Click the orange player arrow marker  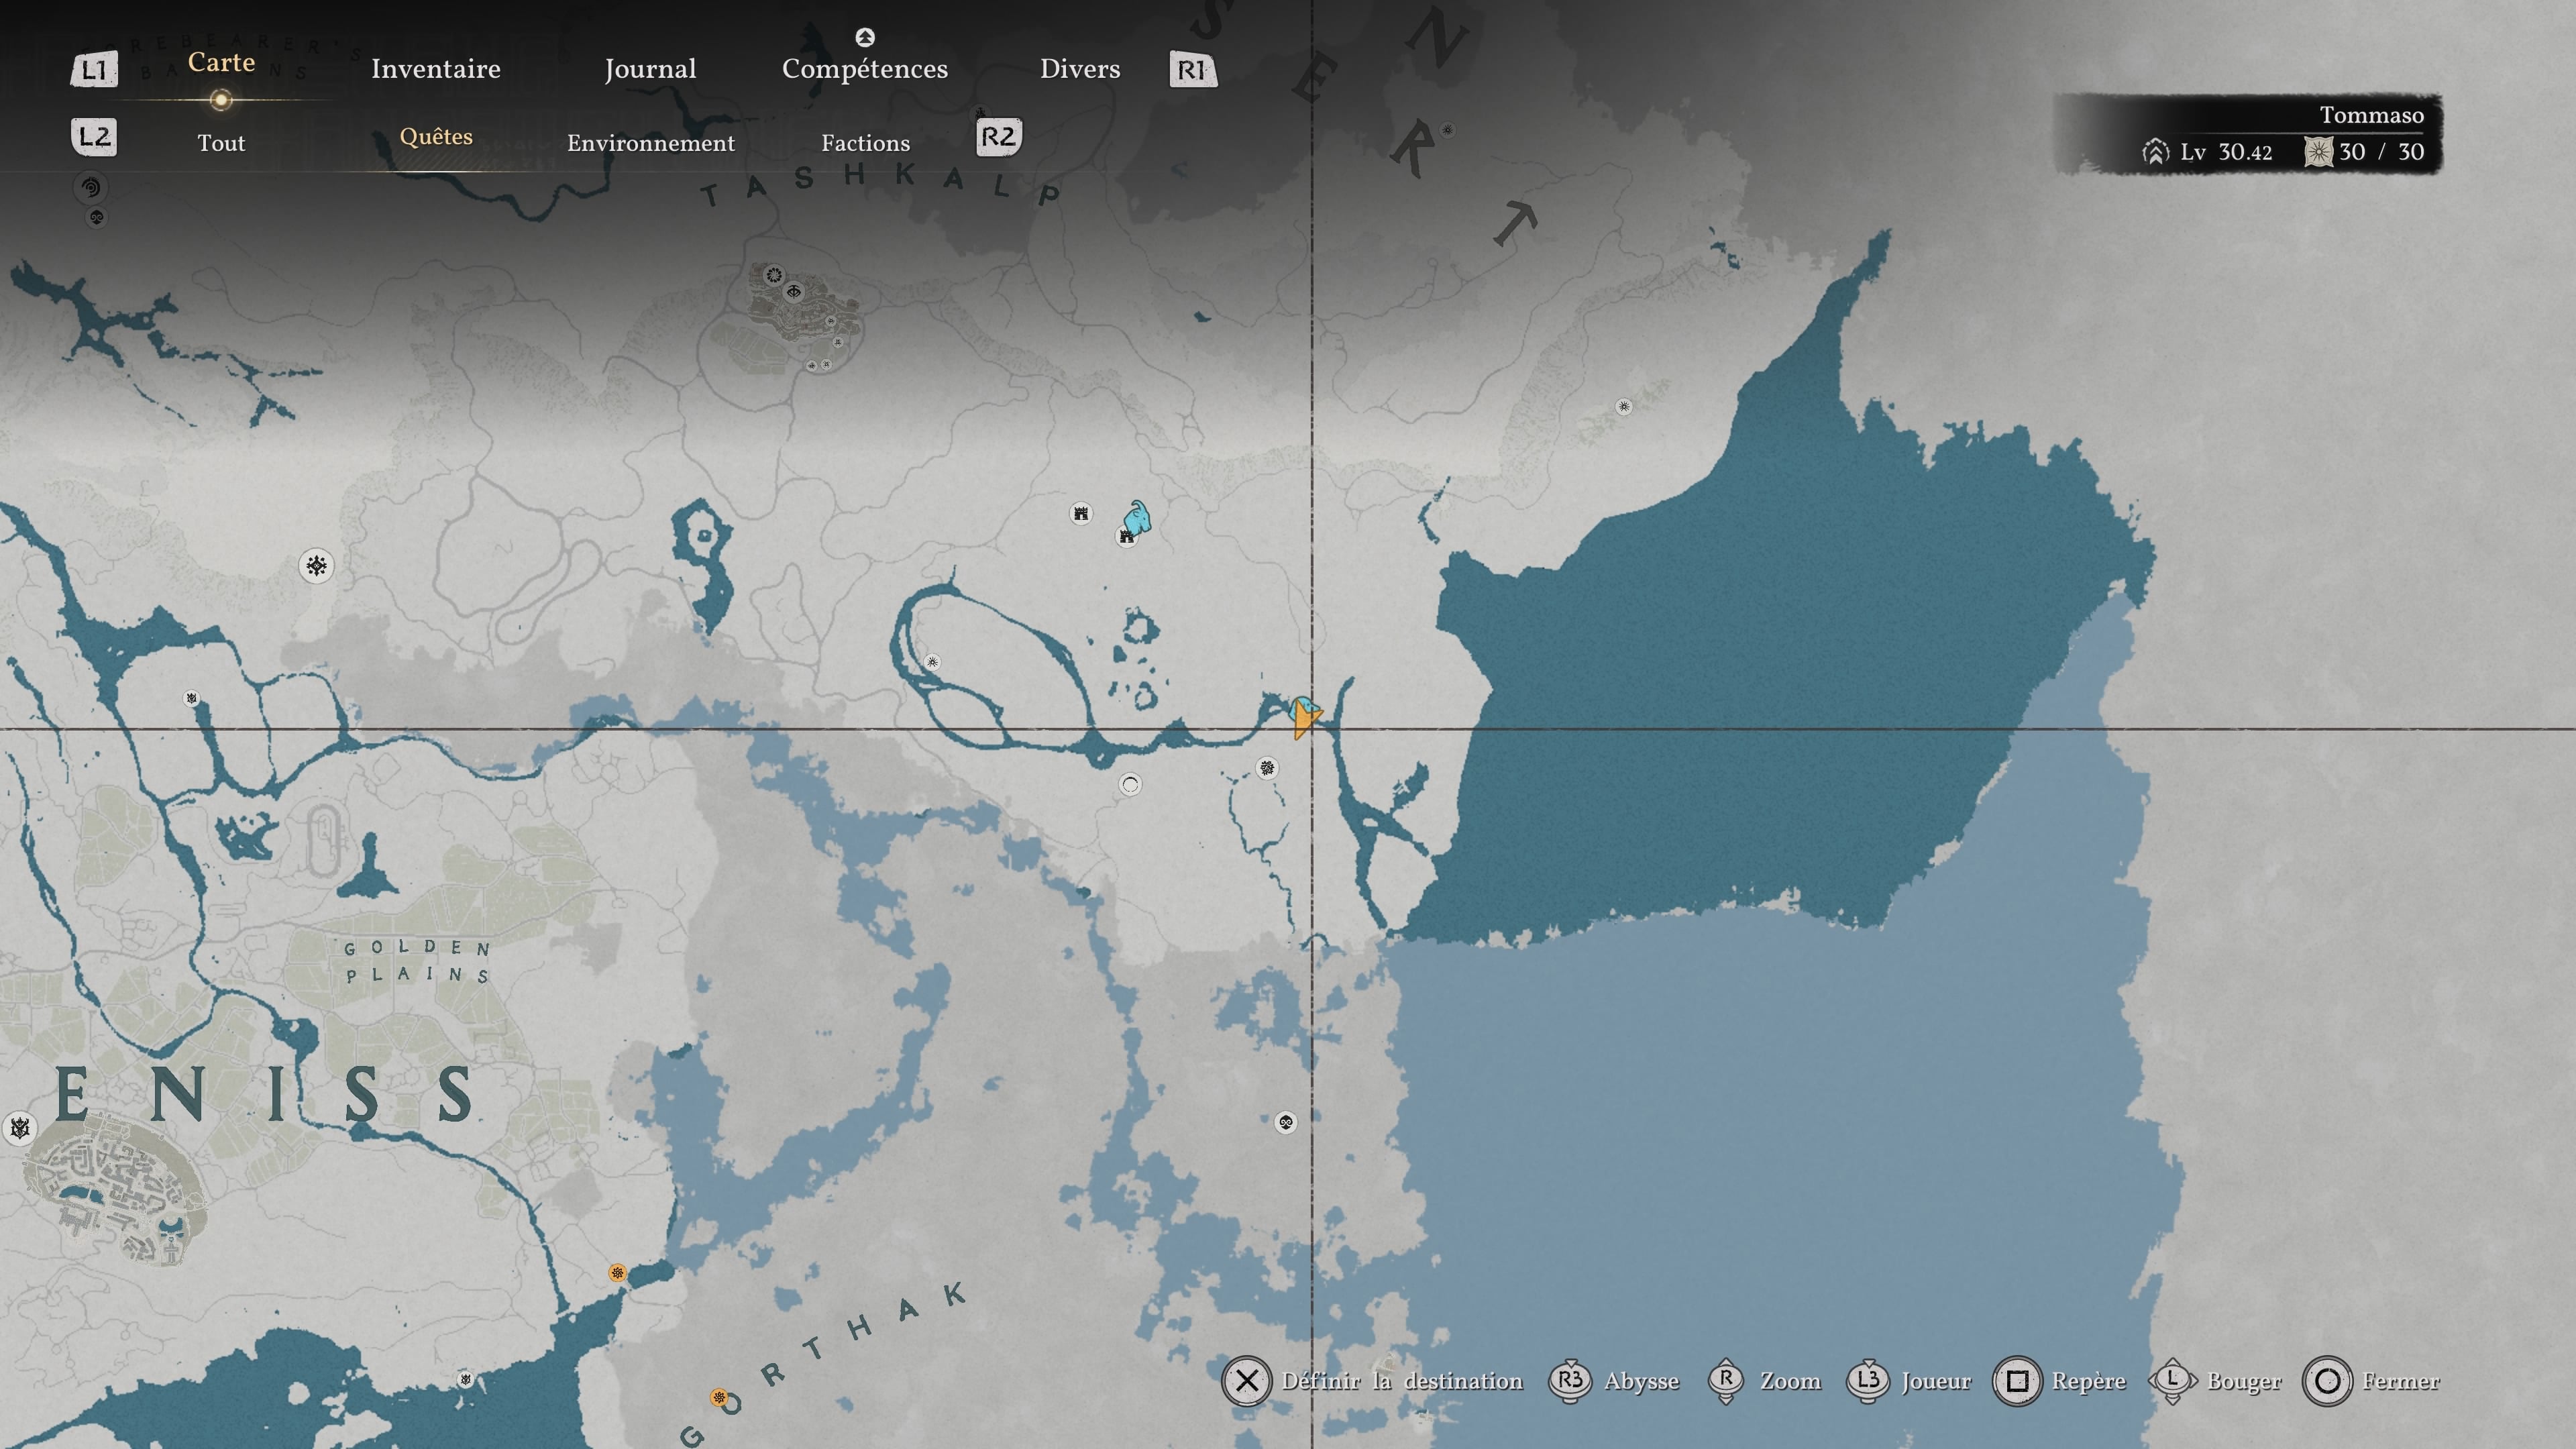1305,717
